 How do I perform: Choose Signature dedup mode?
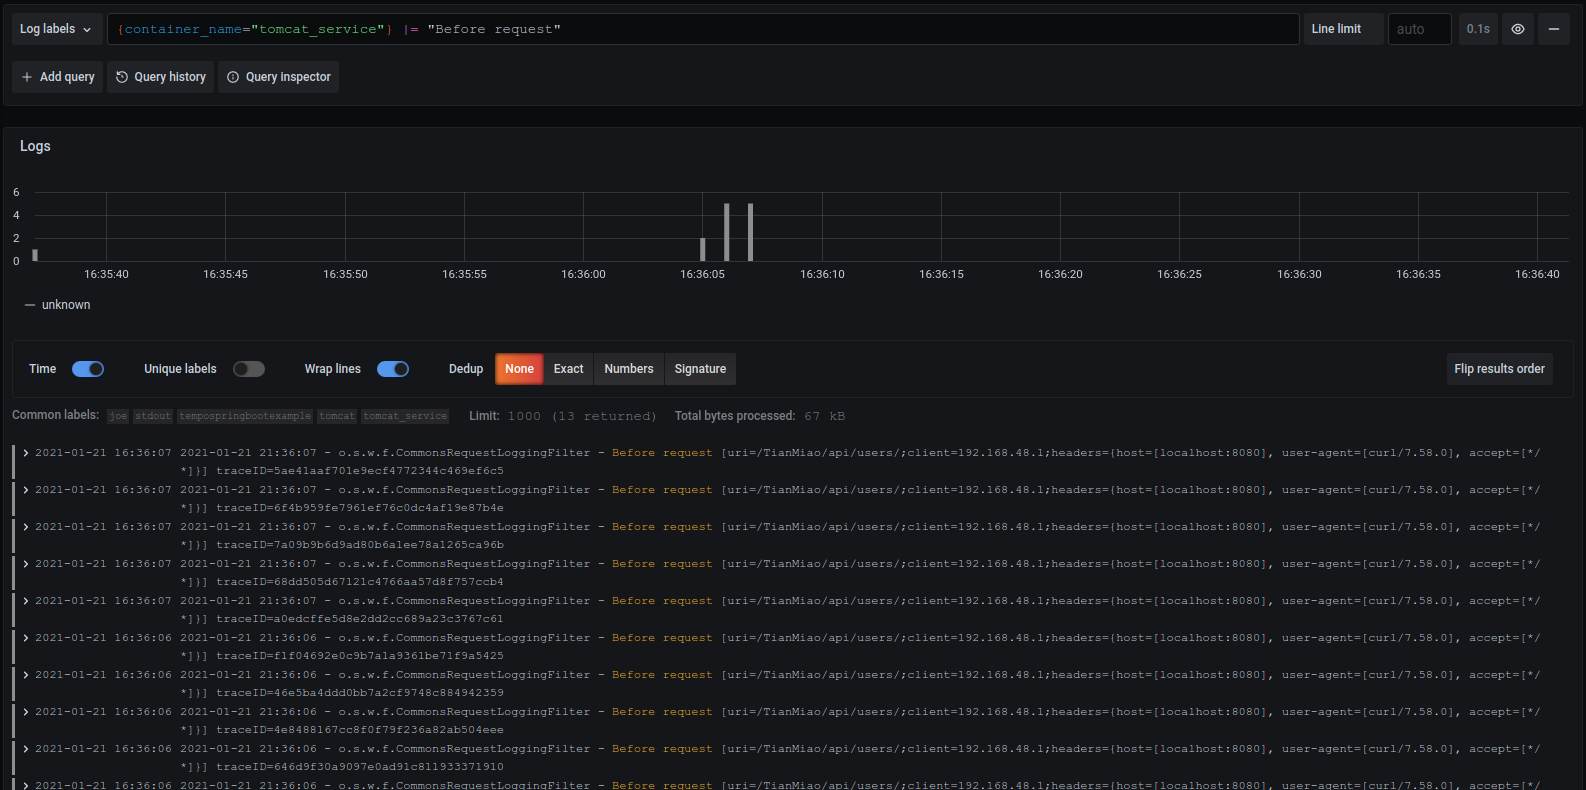click(700, 369)
